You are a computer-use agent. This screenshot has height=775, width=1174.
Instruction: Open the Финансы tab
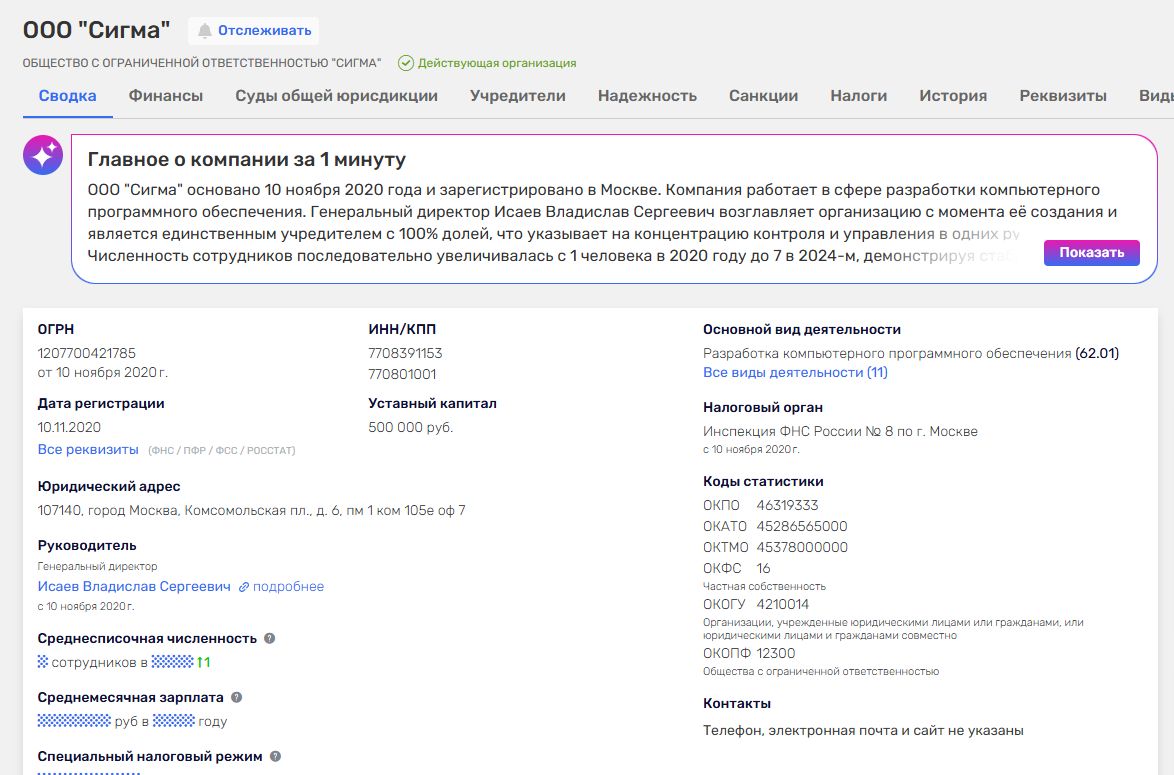(166, 96)
